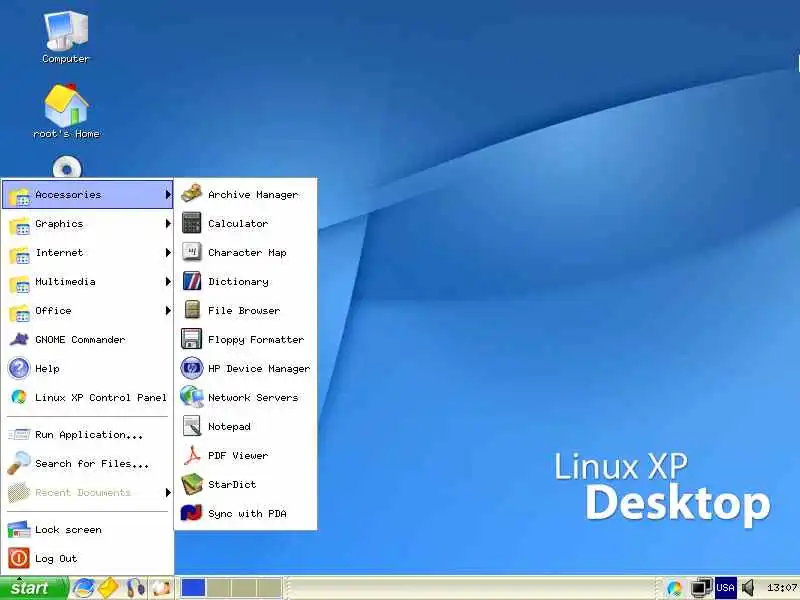Click the Floppy Formatter disk icon
The width and height of the screenshot is (800, 600).
[x=192, y=339]
